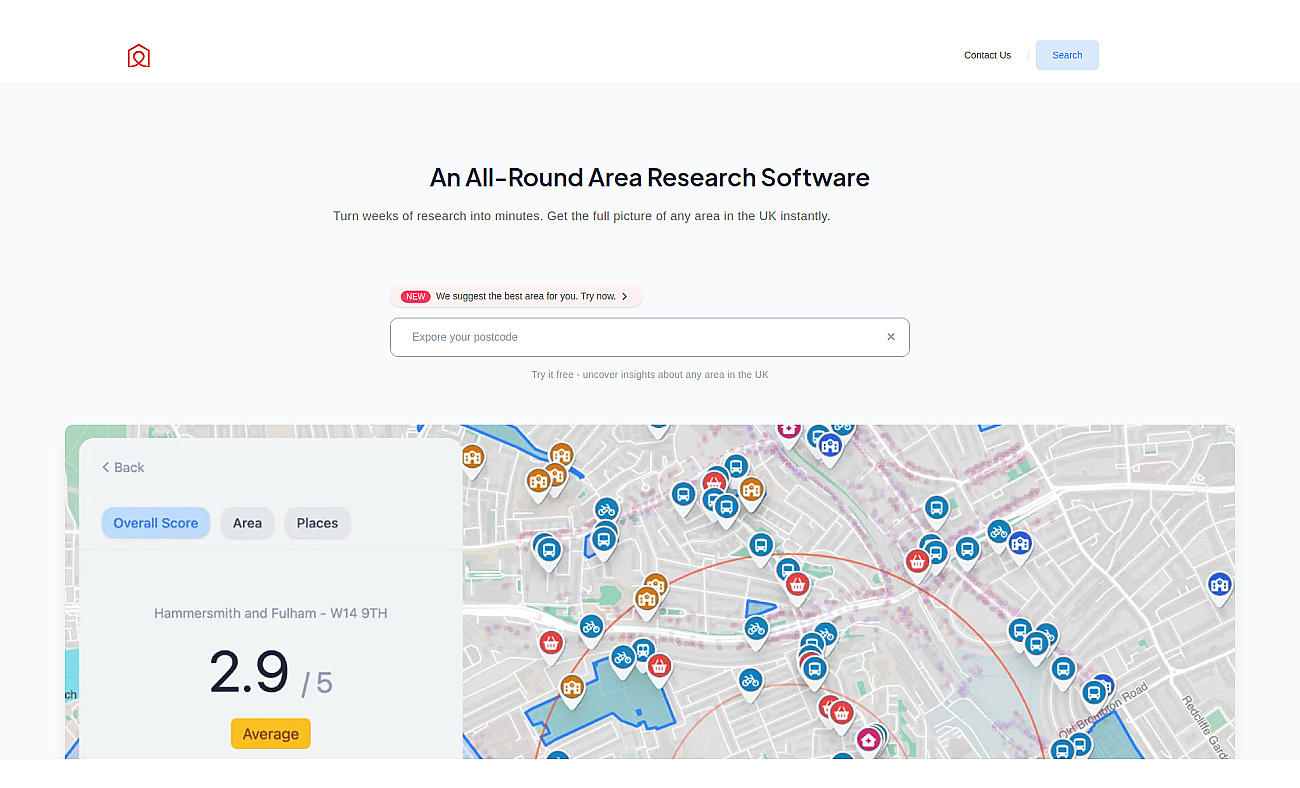Viewport: 1300px width, 788px height.
Task: Click 'An All-Round Area Research Software' heading
Action: point(650,178)
